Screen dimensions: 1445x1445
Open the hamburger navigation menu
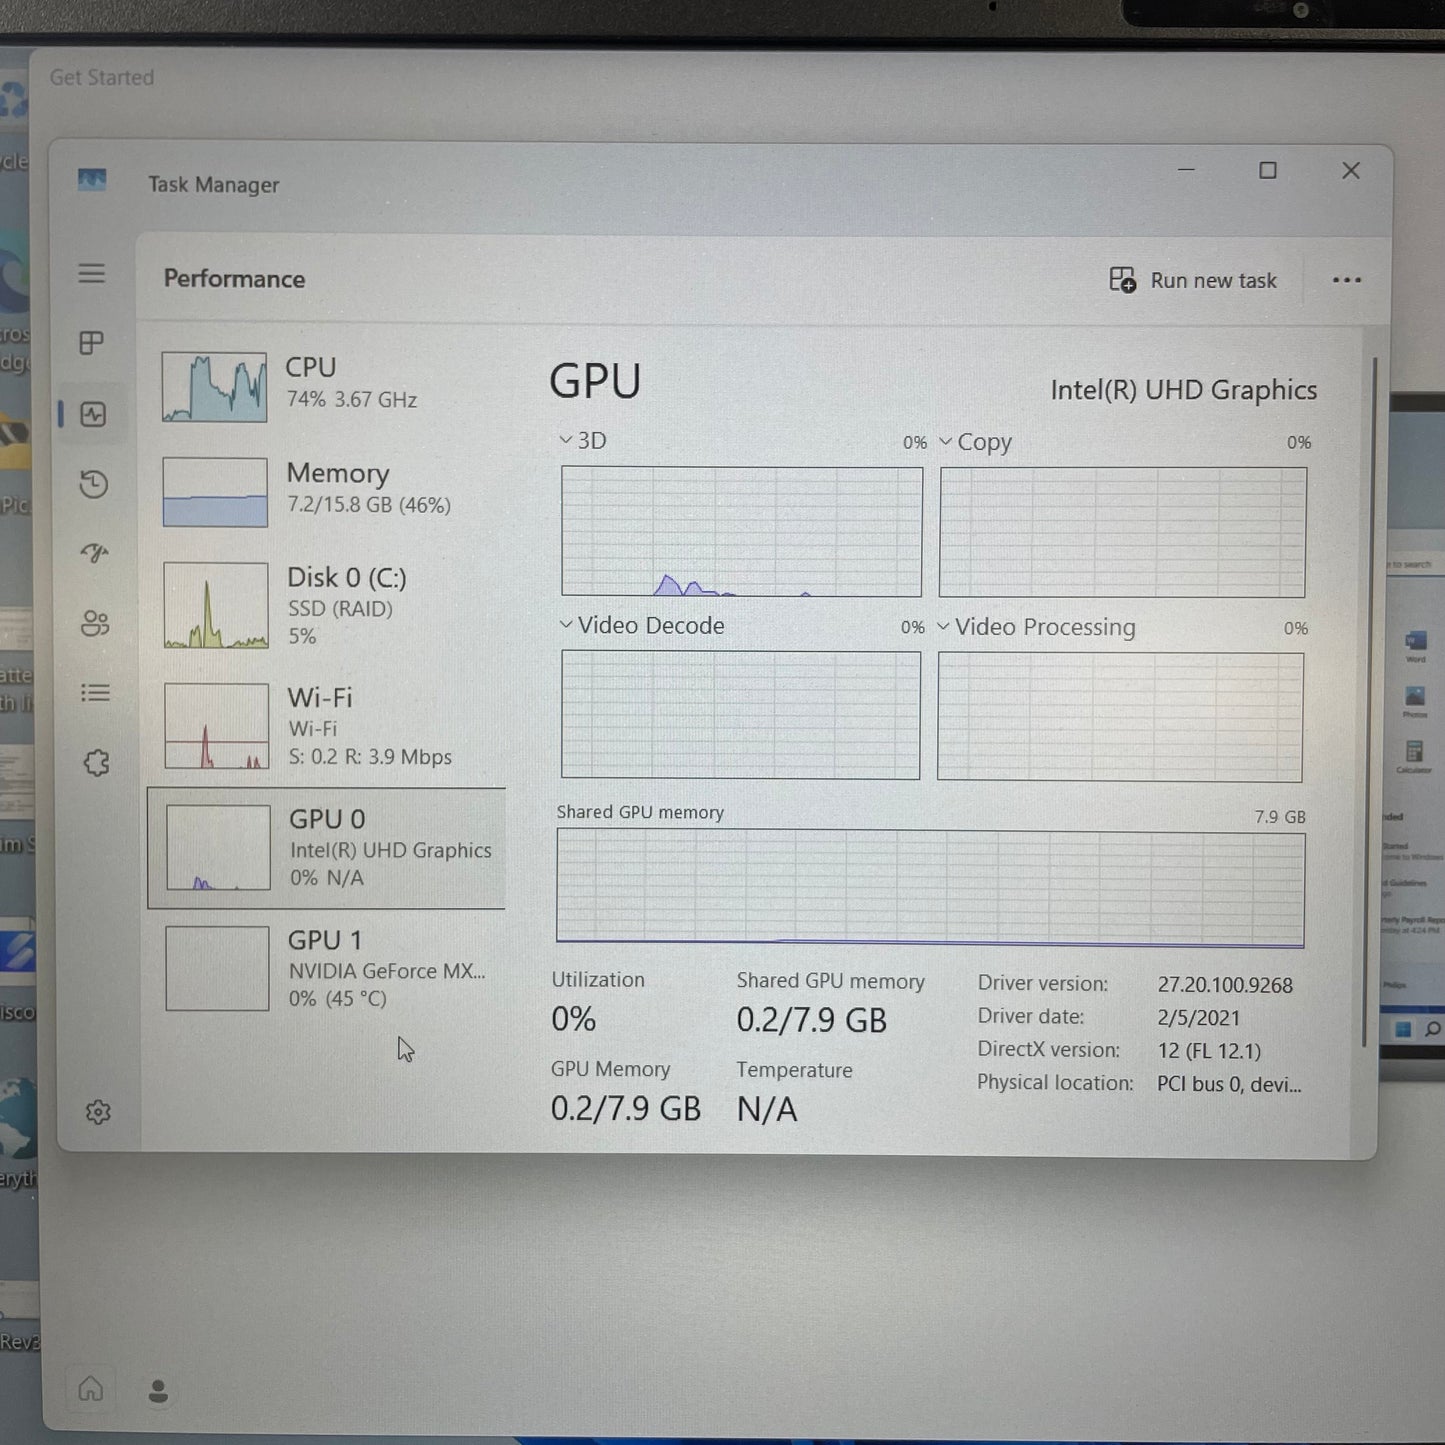tap(92, 273)
